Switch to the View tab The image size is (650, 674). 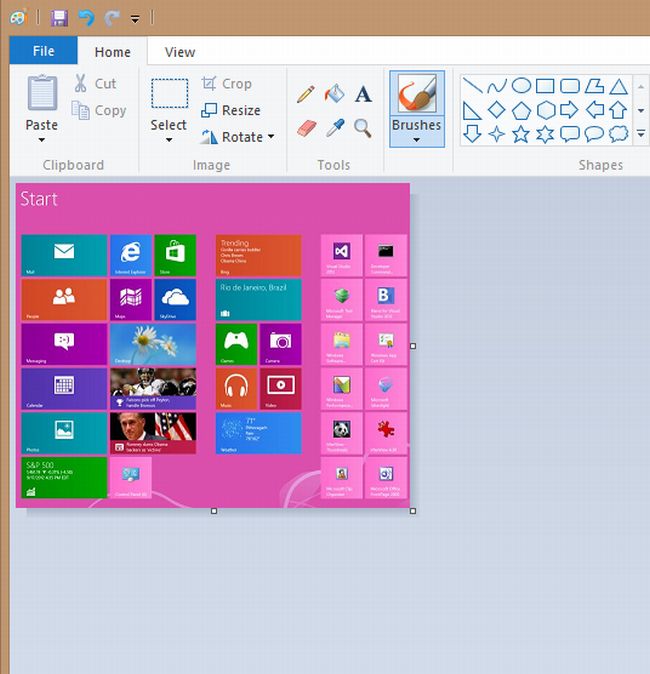[x=180, y=52]
